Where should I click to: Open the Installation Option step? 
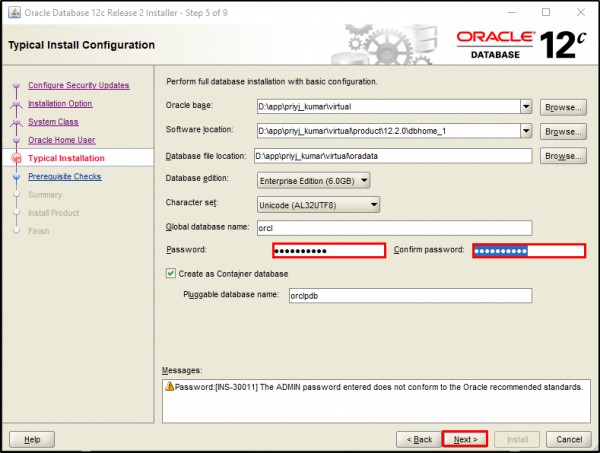(x=60, y=104)
